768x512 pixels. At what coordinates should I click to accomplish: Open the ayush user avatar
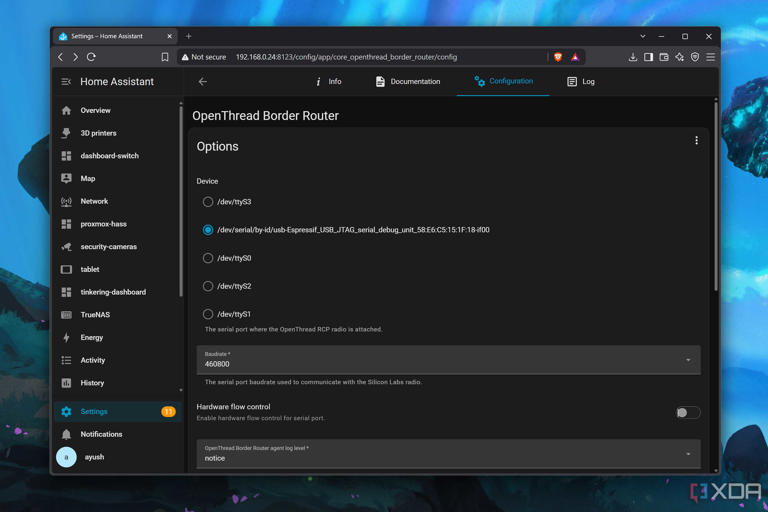[67, 457]
